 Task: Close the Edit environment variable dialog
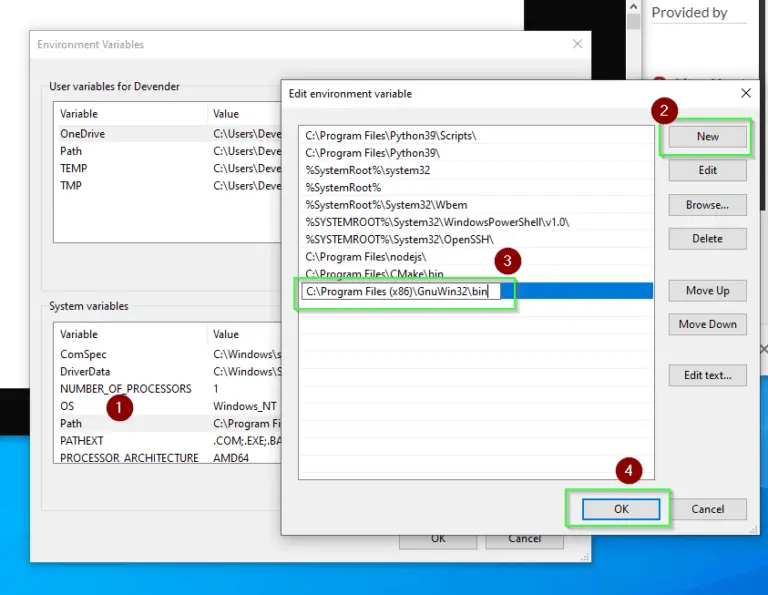tap(745, 93)
